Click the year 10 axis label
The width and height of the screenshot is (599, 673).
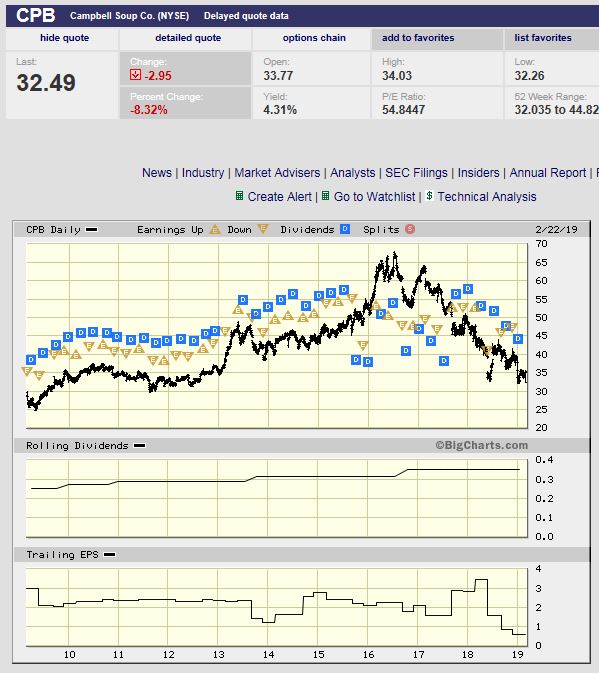[x=70, y=655]
